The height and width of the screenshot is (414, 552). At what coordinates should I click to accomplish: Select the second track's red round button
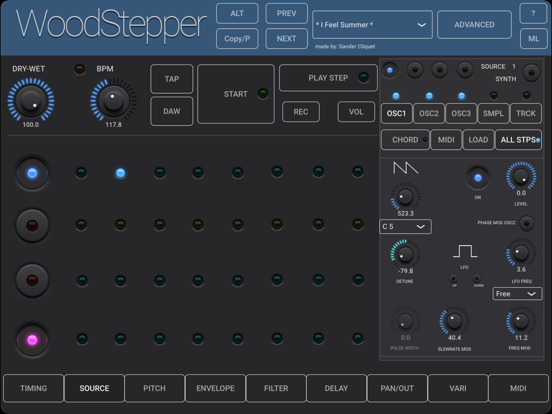pos(32,225)
